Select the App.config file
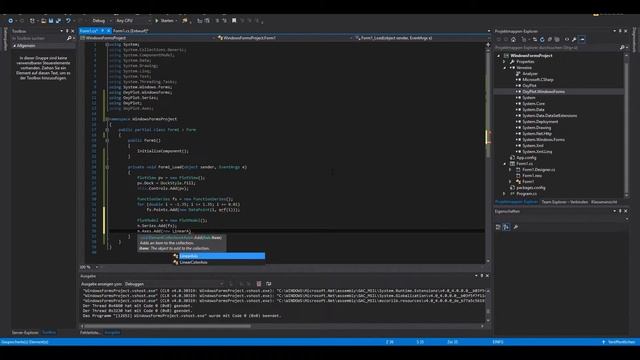The width and height of the screenshot is (640, 360). pyautogui.click(x=526, y=158)
